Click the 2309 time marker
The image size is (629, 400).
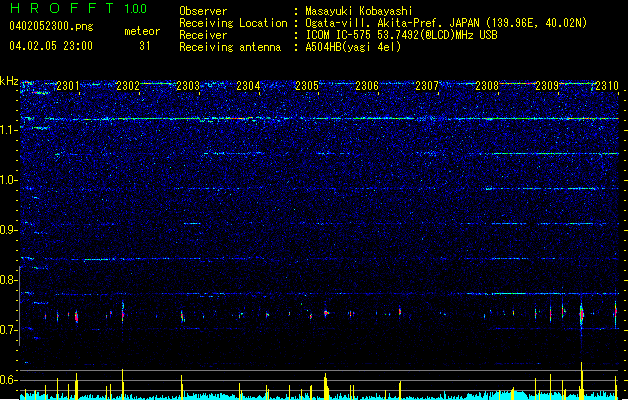pos(547,86)
